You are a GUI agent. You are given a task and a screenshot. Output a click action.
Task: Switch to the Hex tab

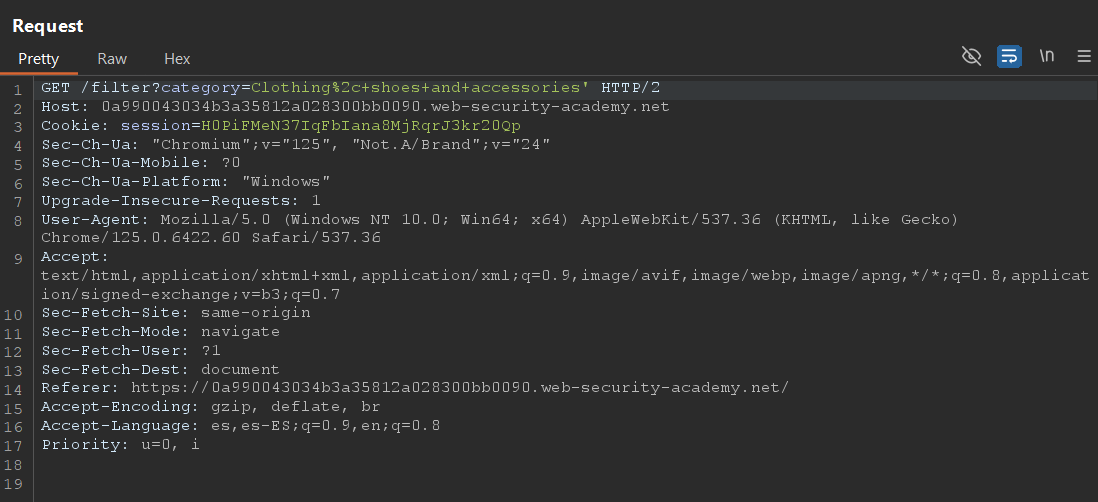(x=177, y=59)
